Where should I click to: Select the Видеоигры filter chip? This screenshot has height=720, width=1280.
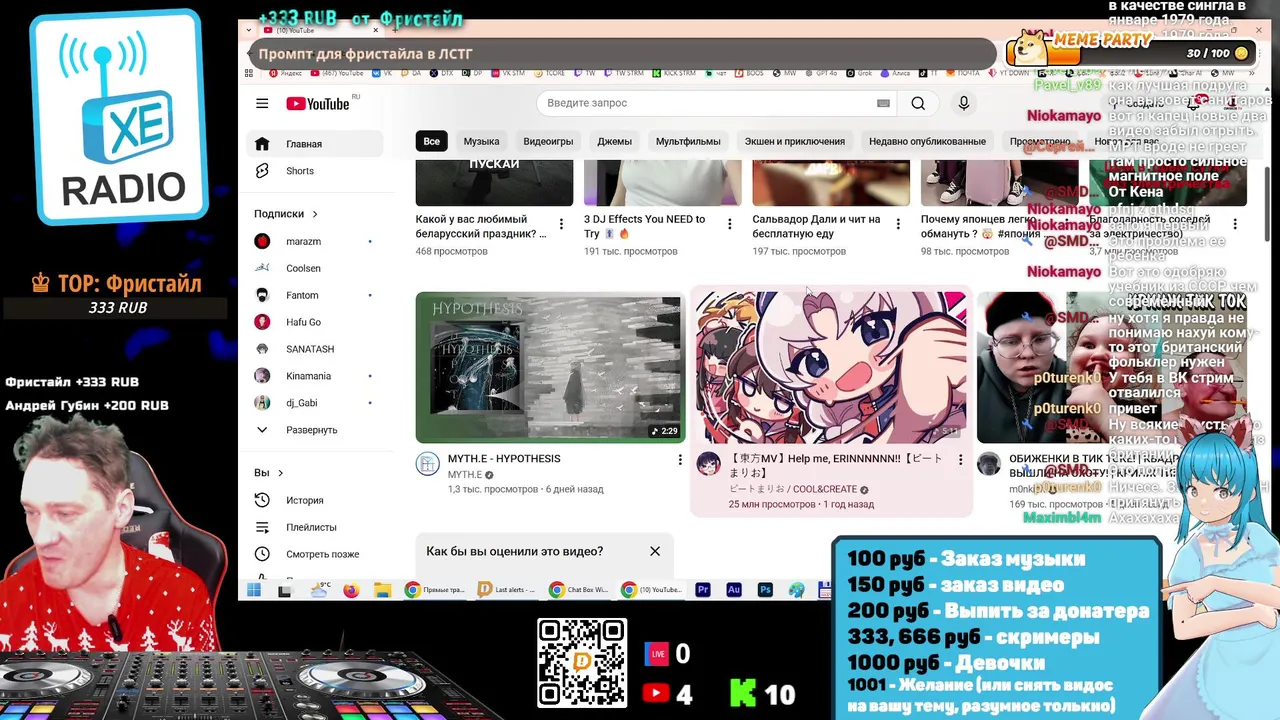(x=548, y=141)
